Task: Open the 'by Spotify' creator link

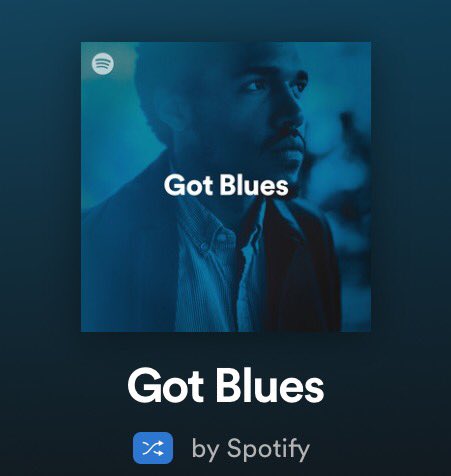Action: (251, 449)
